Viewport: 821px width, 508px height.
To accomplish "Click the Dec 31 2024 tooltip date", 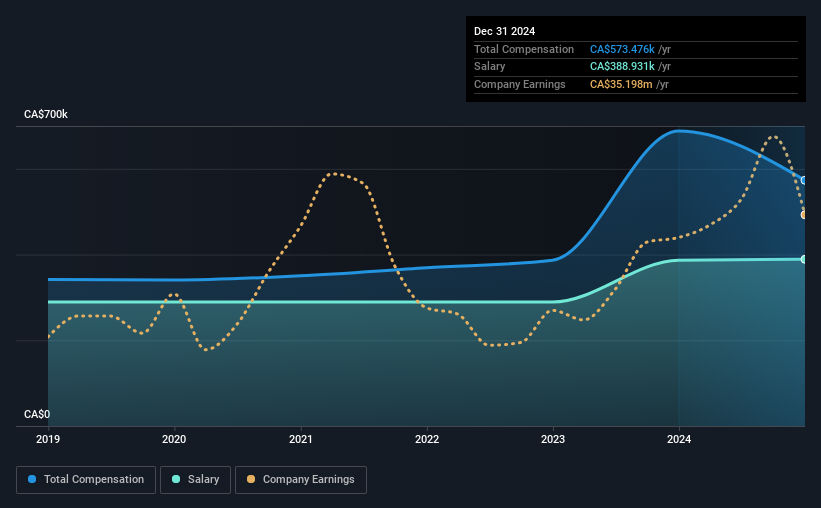I will click(x=504, y=31).
